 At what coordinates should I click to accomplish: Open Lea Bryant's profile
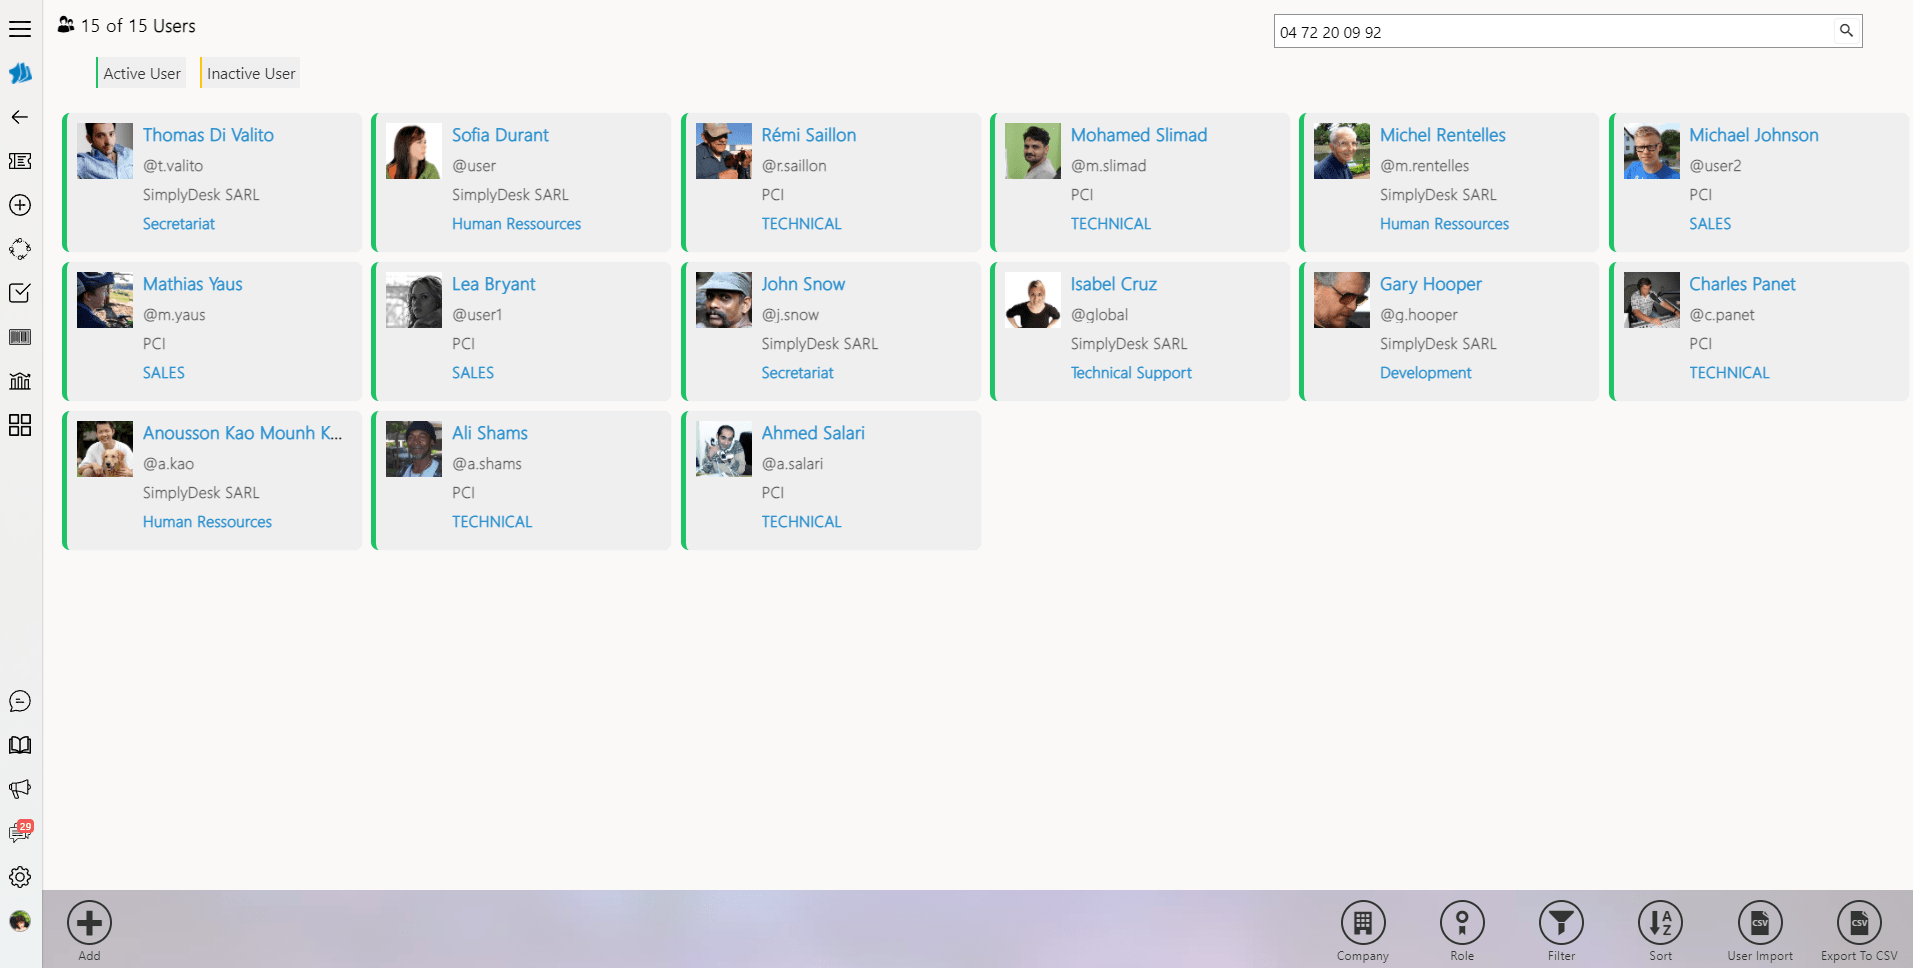pos(494,284)
